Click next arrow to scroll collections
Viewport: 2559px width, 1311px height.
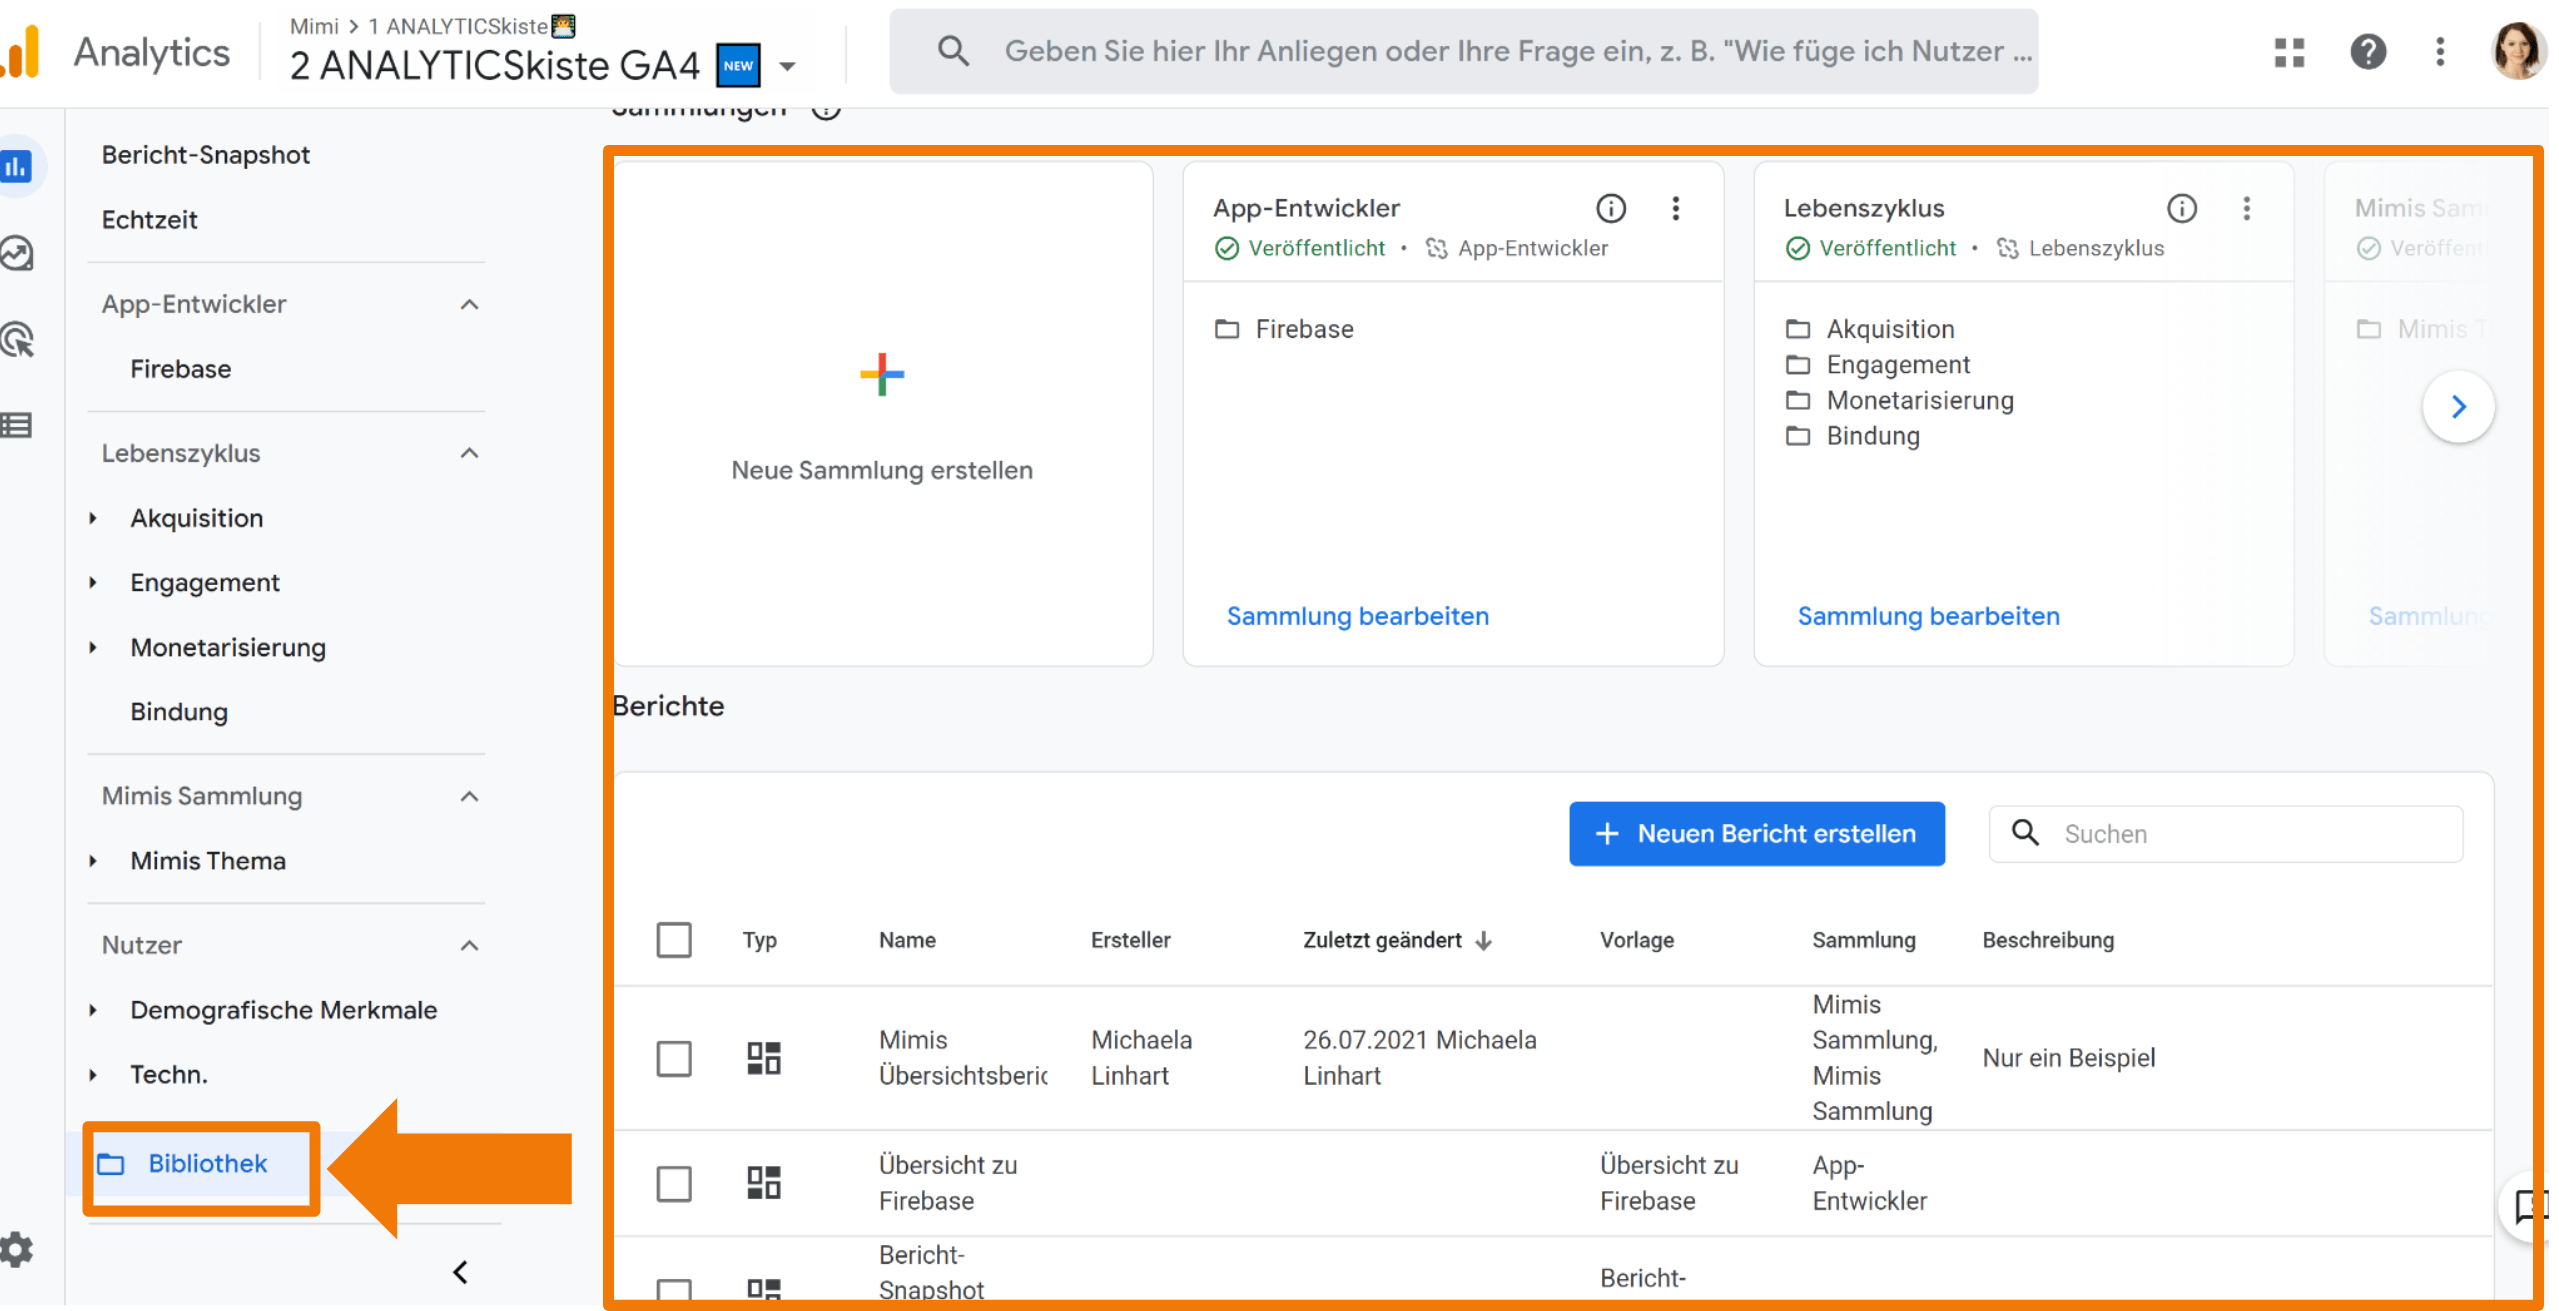[2458, 407]
